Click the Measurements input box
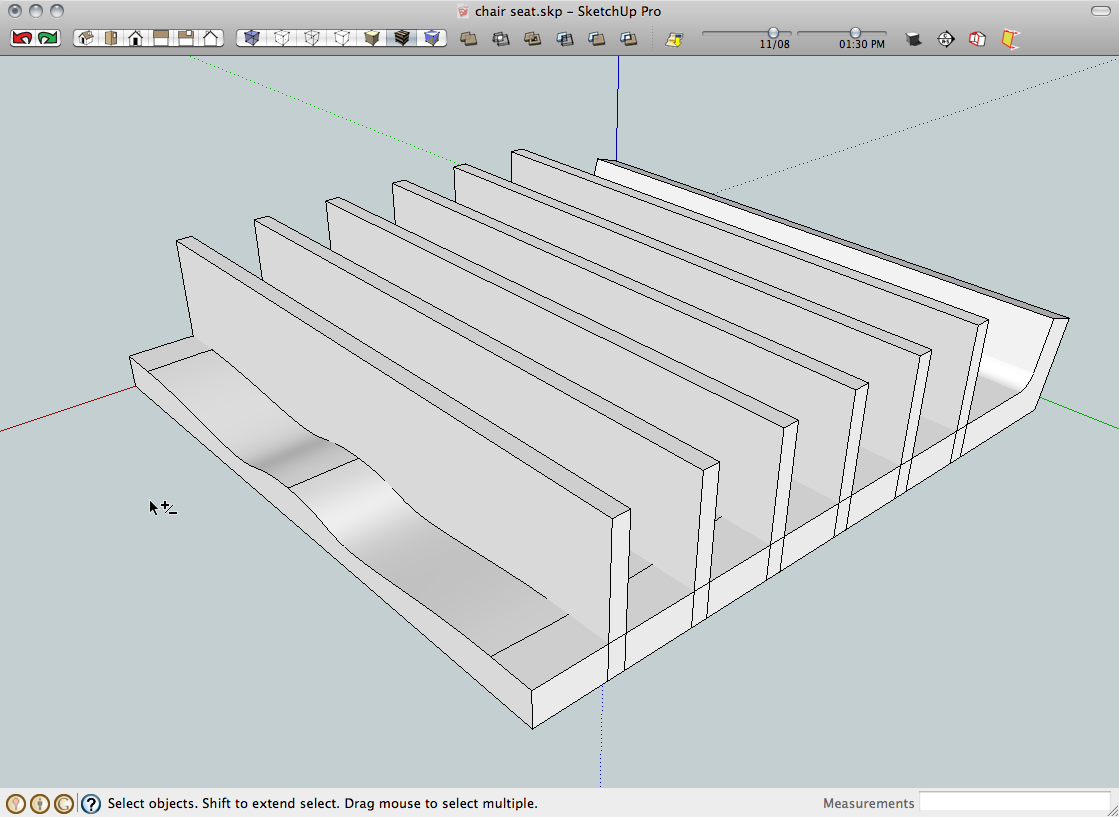Image resolution: width=1119 pixels, height=817 pixels. click(1014, 802)
